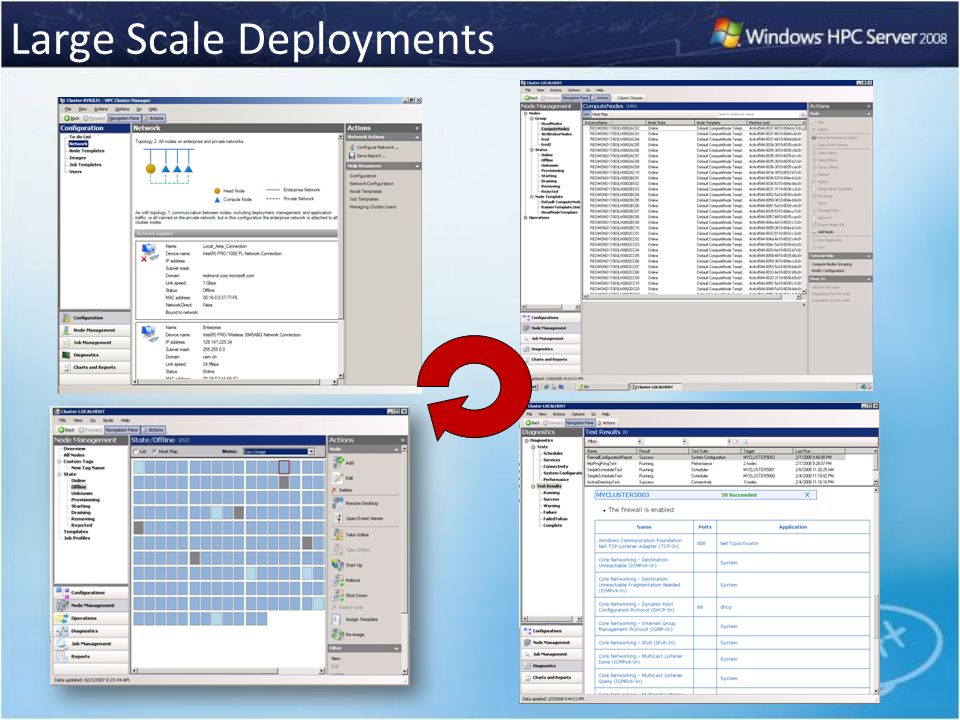Collapse the Filter section in Actions pane
Image resolution: width=960 pixels, height=720 pixels.
[x=366, y=648]
